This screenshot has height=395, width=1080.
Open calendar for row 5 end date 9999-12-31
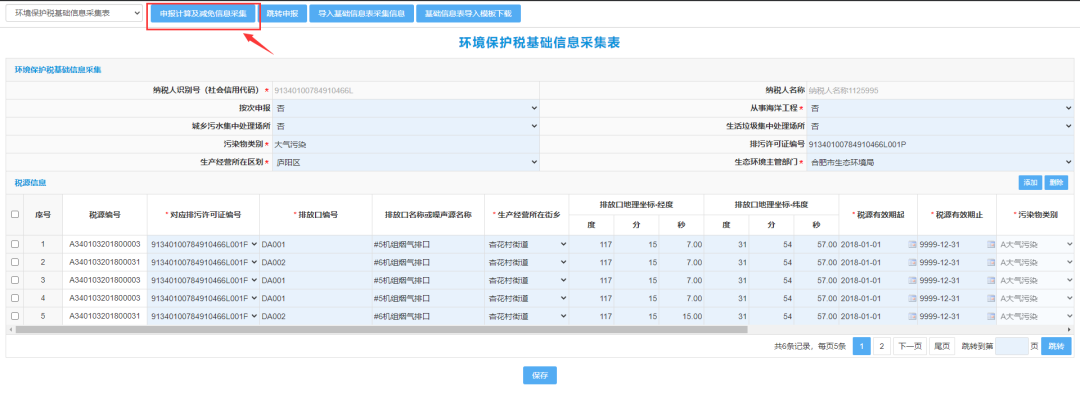[x=991, y=316]
